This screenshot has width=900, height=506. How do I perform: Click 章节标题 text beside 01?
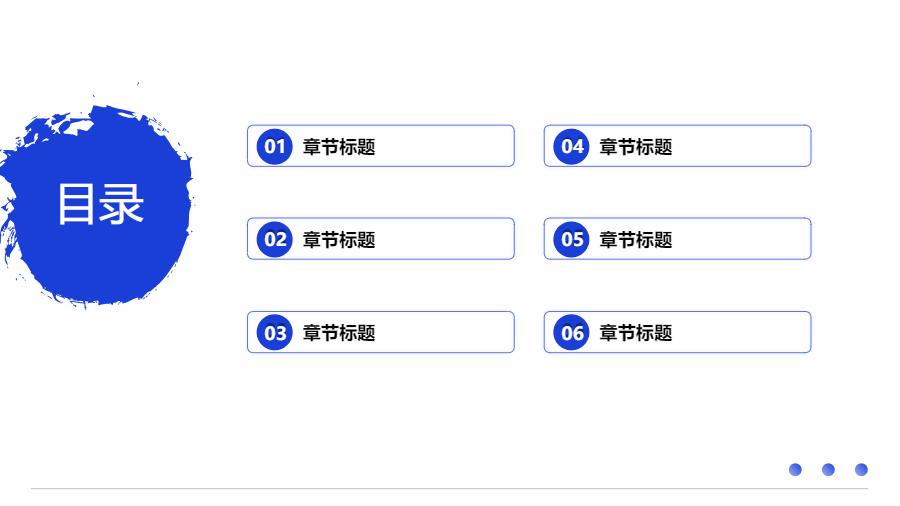pos(339,147)
